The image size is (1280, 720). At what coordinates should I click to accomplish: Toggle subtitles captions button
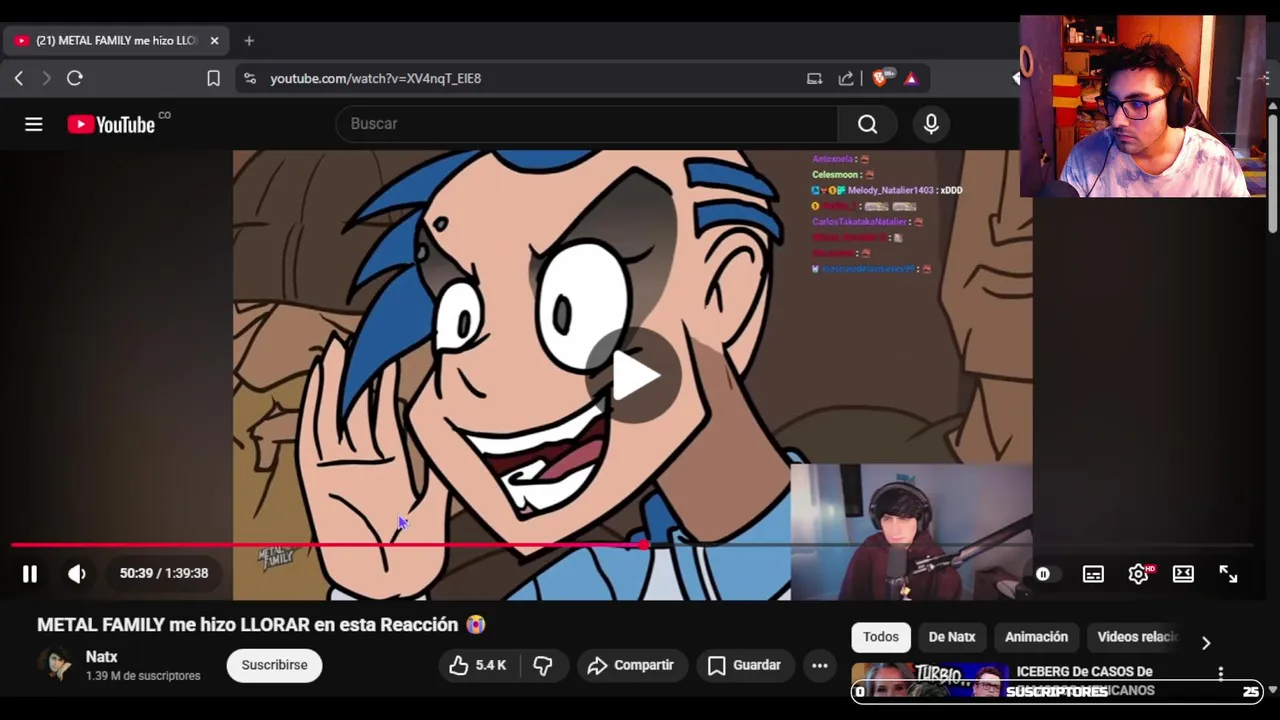[x=1093, y=574]
